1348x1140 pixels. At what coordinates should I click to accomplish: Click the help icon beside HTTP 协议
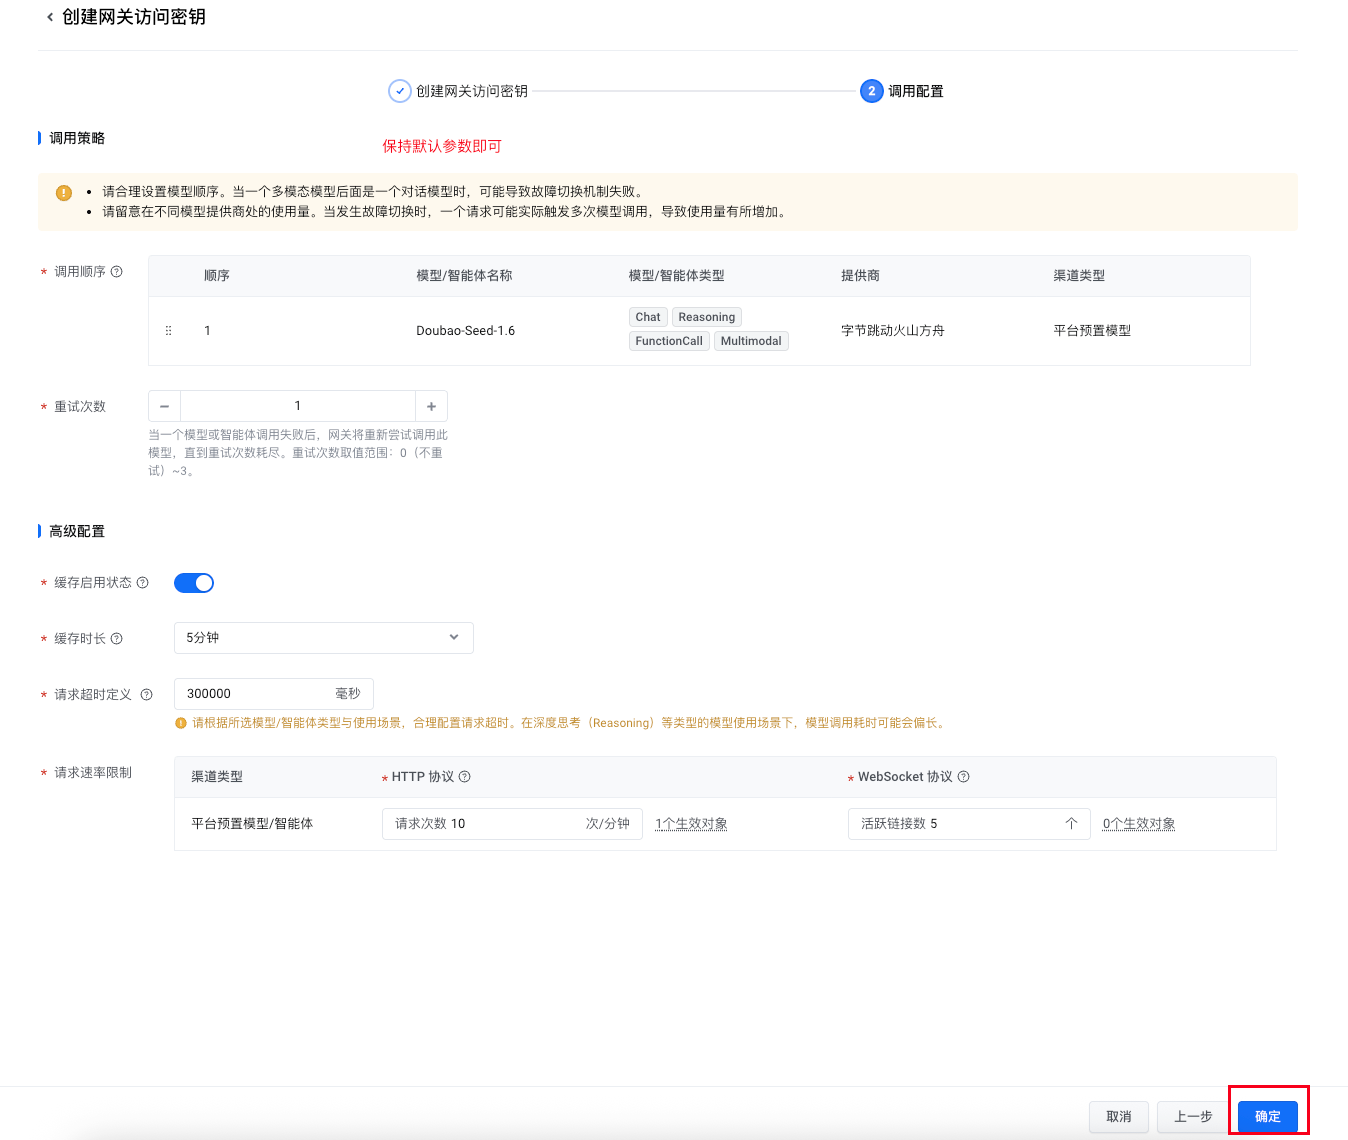tap(465, 777)
